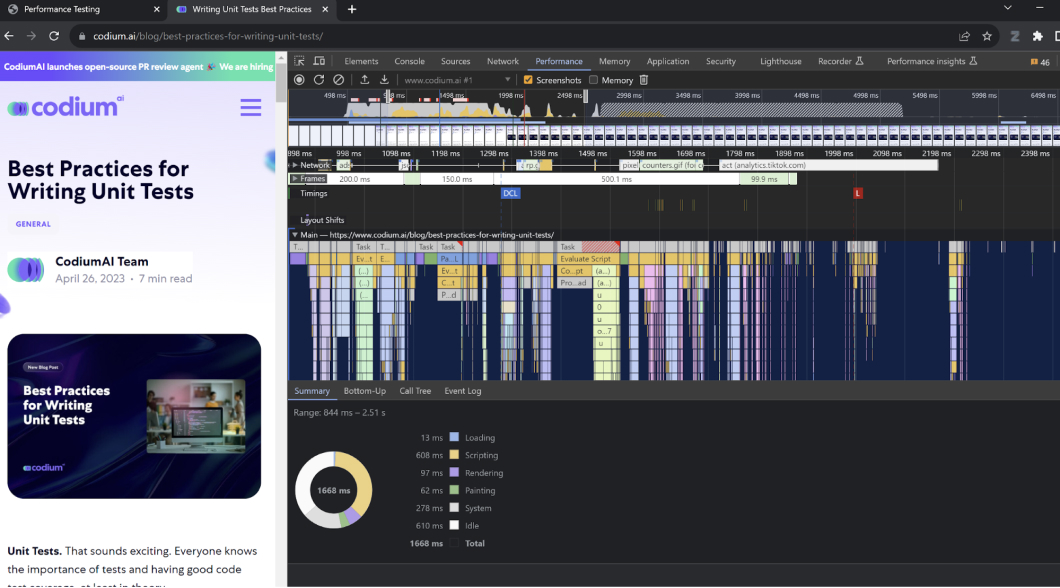Clear the current performance recording
The image size is (1060, 588).
click(x=338, y=80)
